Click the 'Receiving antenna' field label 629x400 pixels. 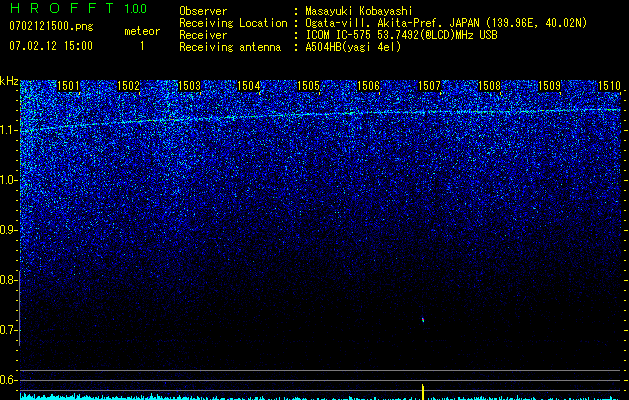tap(230, 47)
